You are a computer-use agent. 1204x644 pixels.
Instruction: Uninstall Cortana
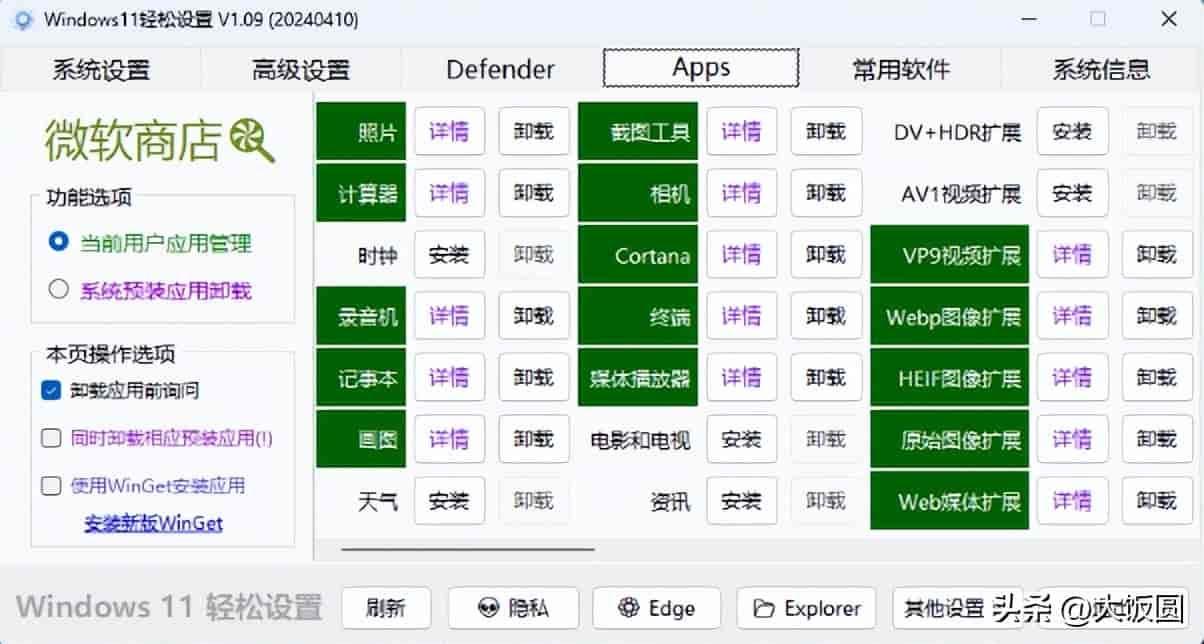[826, 255]
